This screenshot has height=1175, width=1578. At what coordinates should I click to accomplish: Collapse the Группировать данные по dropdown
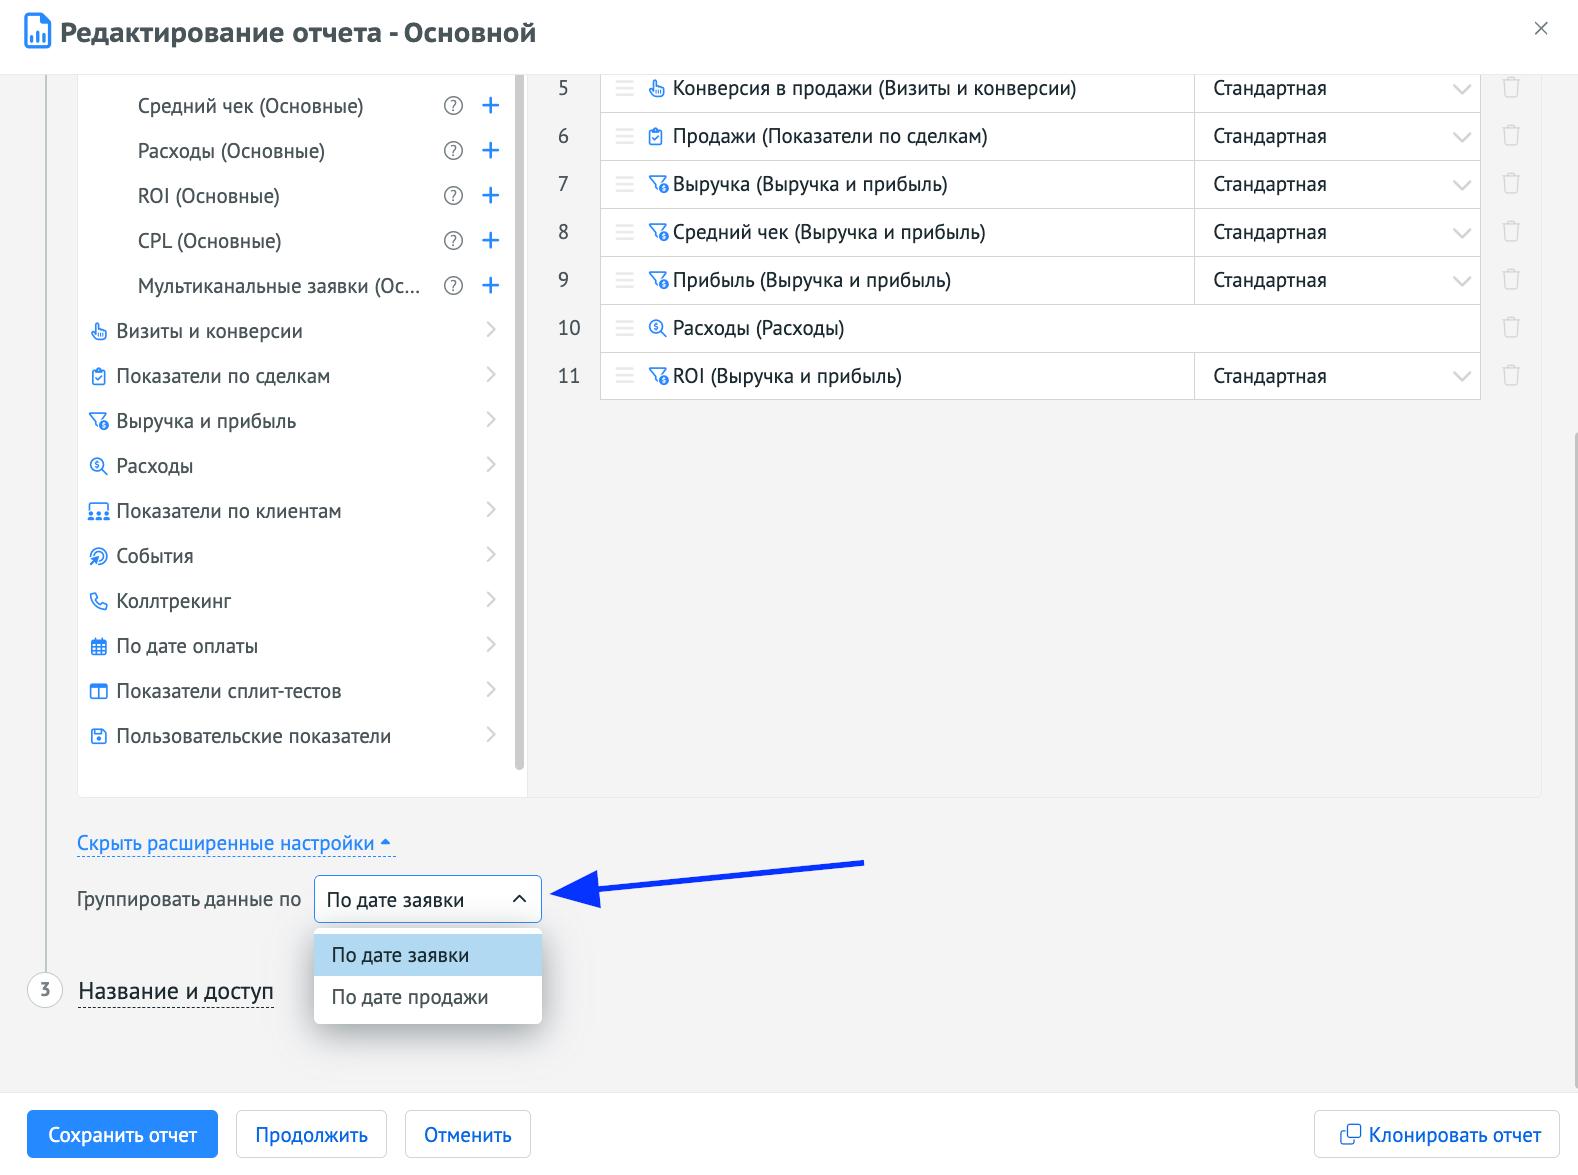pyautogui.click(x=427, y=900)
